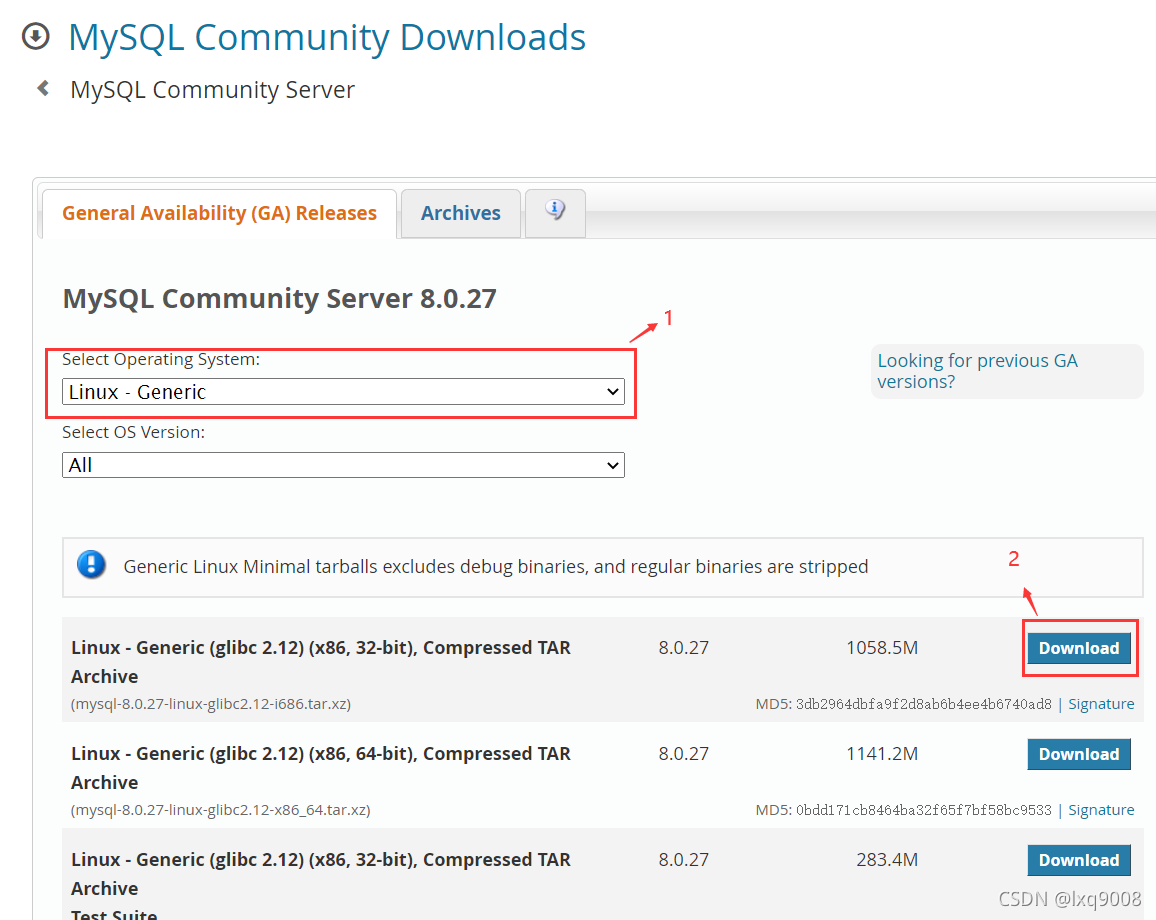Select MD5 hash 0bdd171cb8464ba32f65f7bf58bc9533
The height and width of the screenshot is (920, 1156).
point(924,810)
